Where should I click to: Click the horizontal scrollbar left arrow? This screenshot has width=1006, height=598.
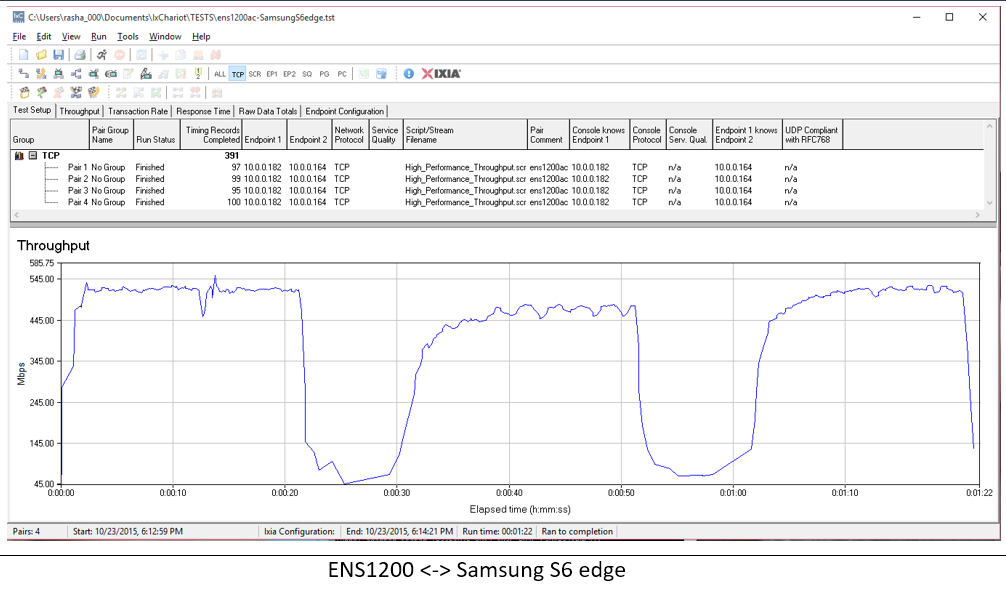(x=17, y=215)
